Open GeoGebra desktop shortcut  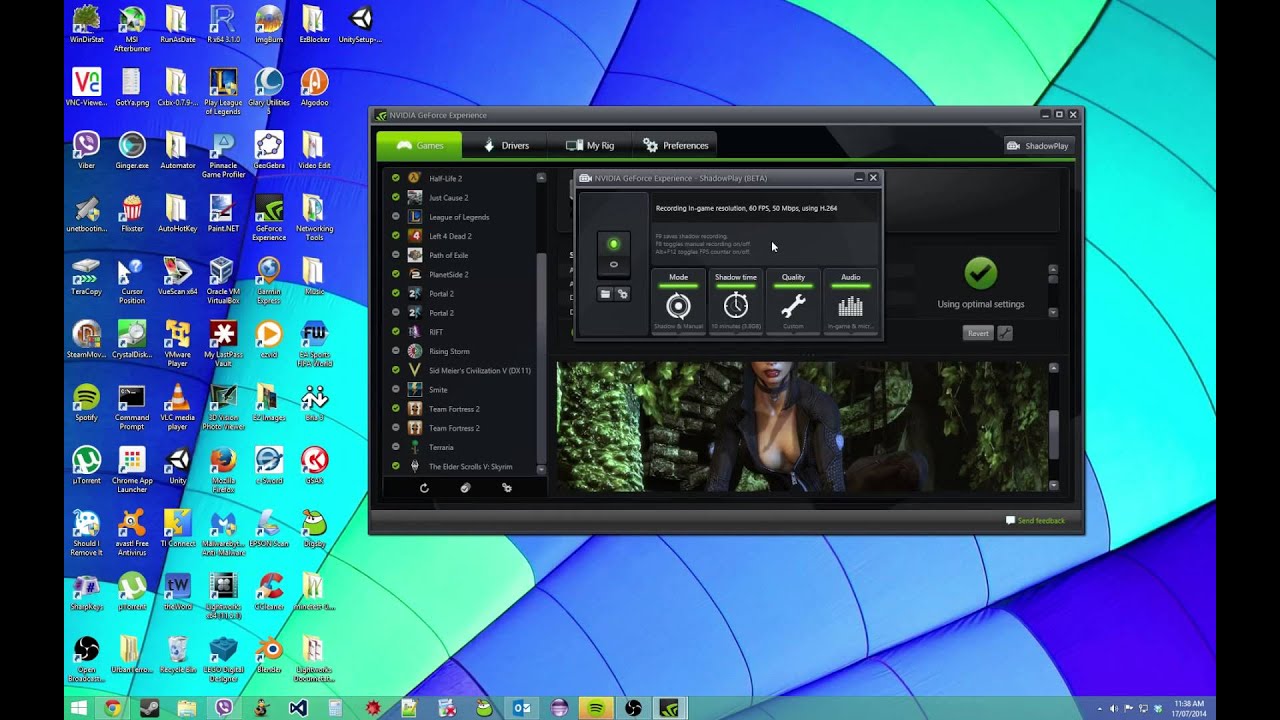tap(269, 150)
